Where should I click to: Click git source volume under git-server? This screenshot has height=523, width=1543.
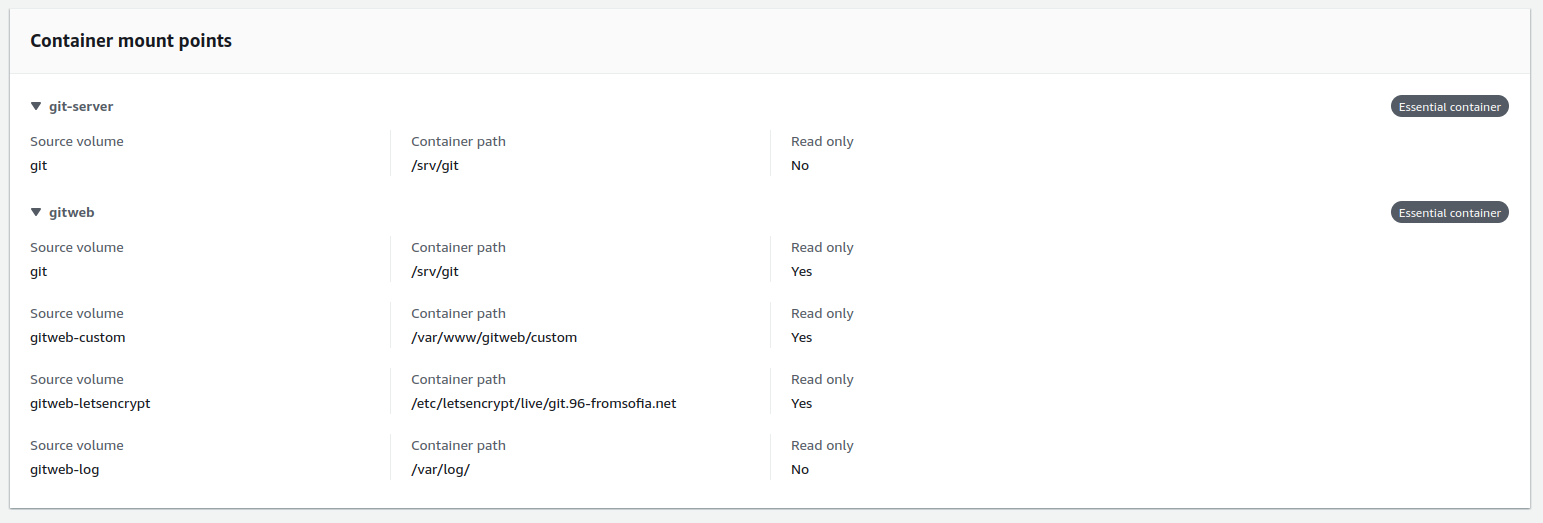39,165
